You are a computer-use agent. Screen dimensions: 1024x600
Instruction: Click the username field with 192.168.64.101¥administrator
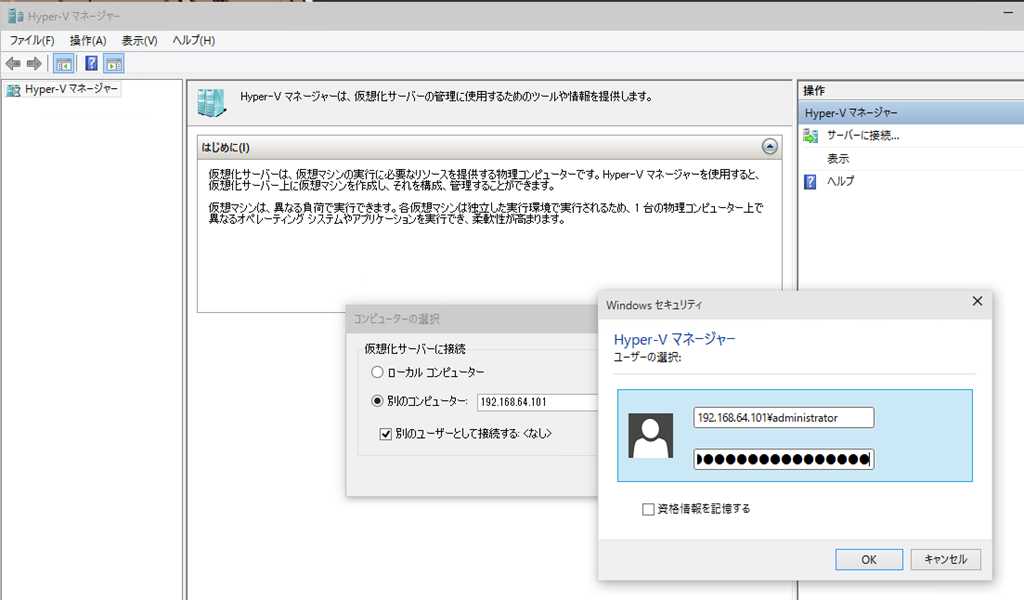pos(784,418)
